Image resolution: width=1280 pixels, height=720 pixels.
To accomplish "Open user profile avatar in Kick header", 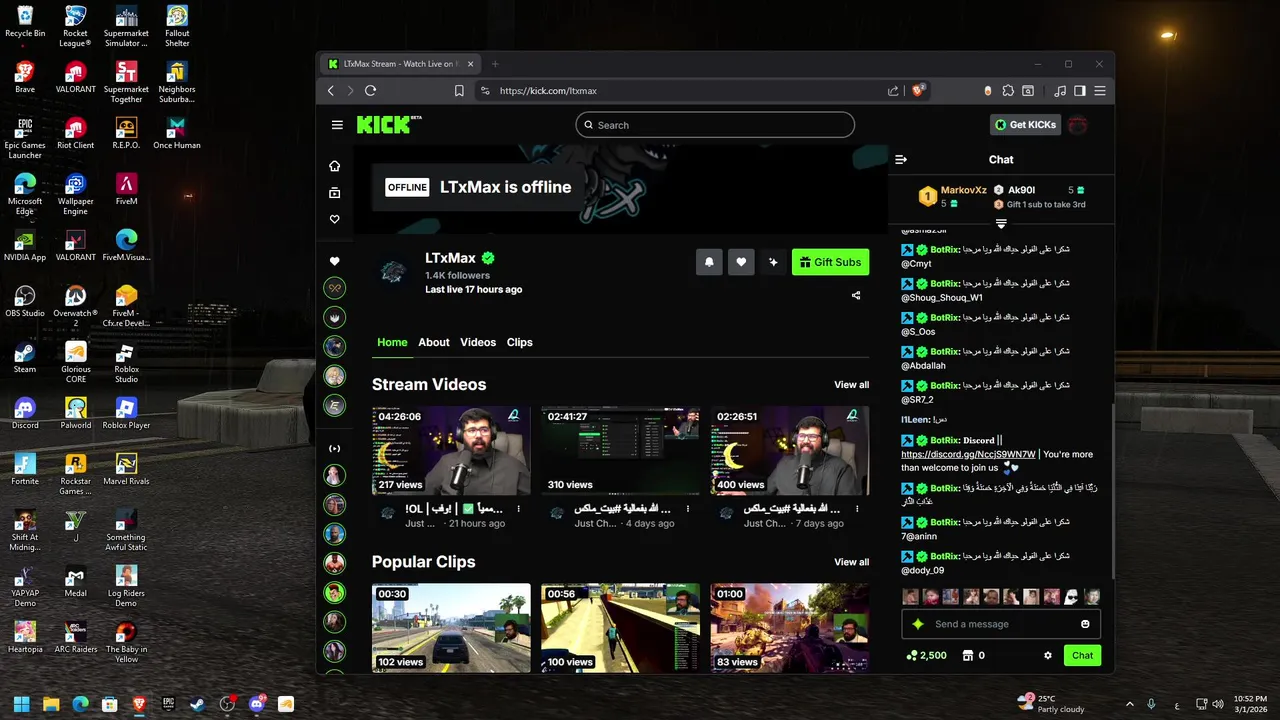I will (1077, 125).
